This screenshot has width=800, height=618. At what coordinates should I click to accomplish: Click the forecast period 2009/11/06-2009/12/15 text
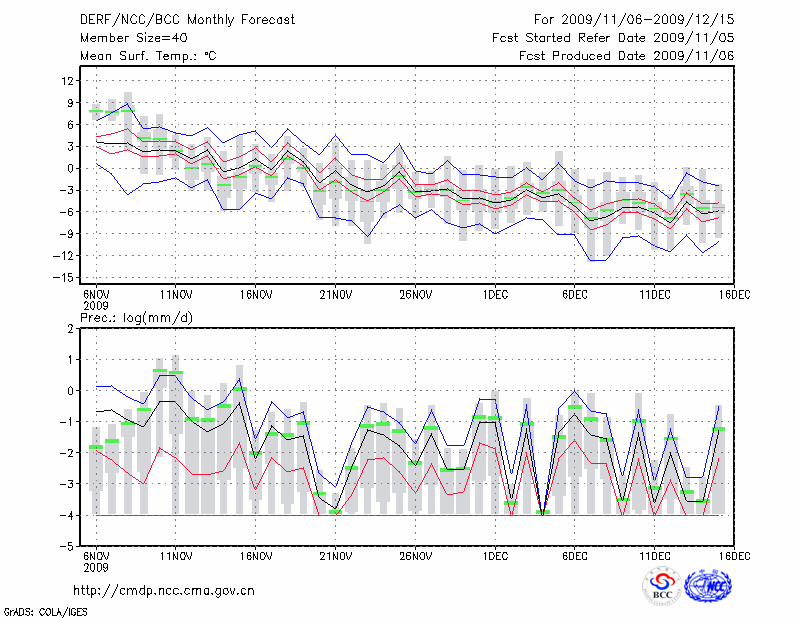(x=632, y=20)
